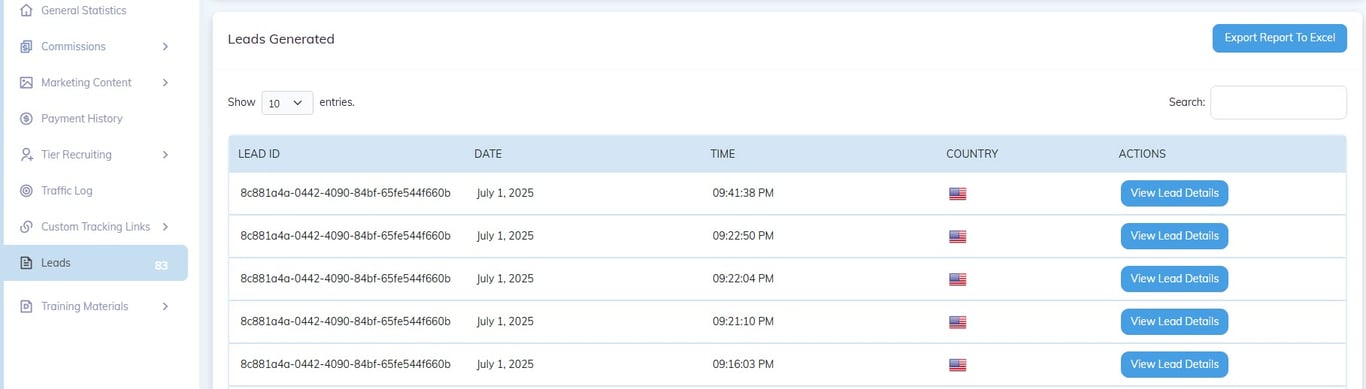Click the 09:22:50 PM time cell
Screen dimensions: 1366x389
pyautogui.click(x=743, y=236)
